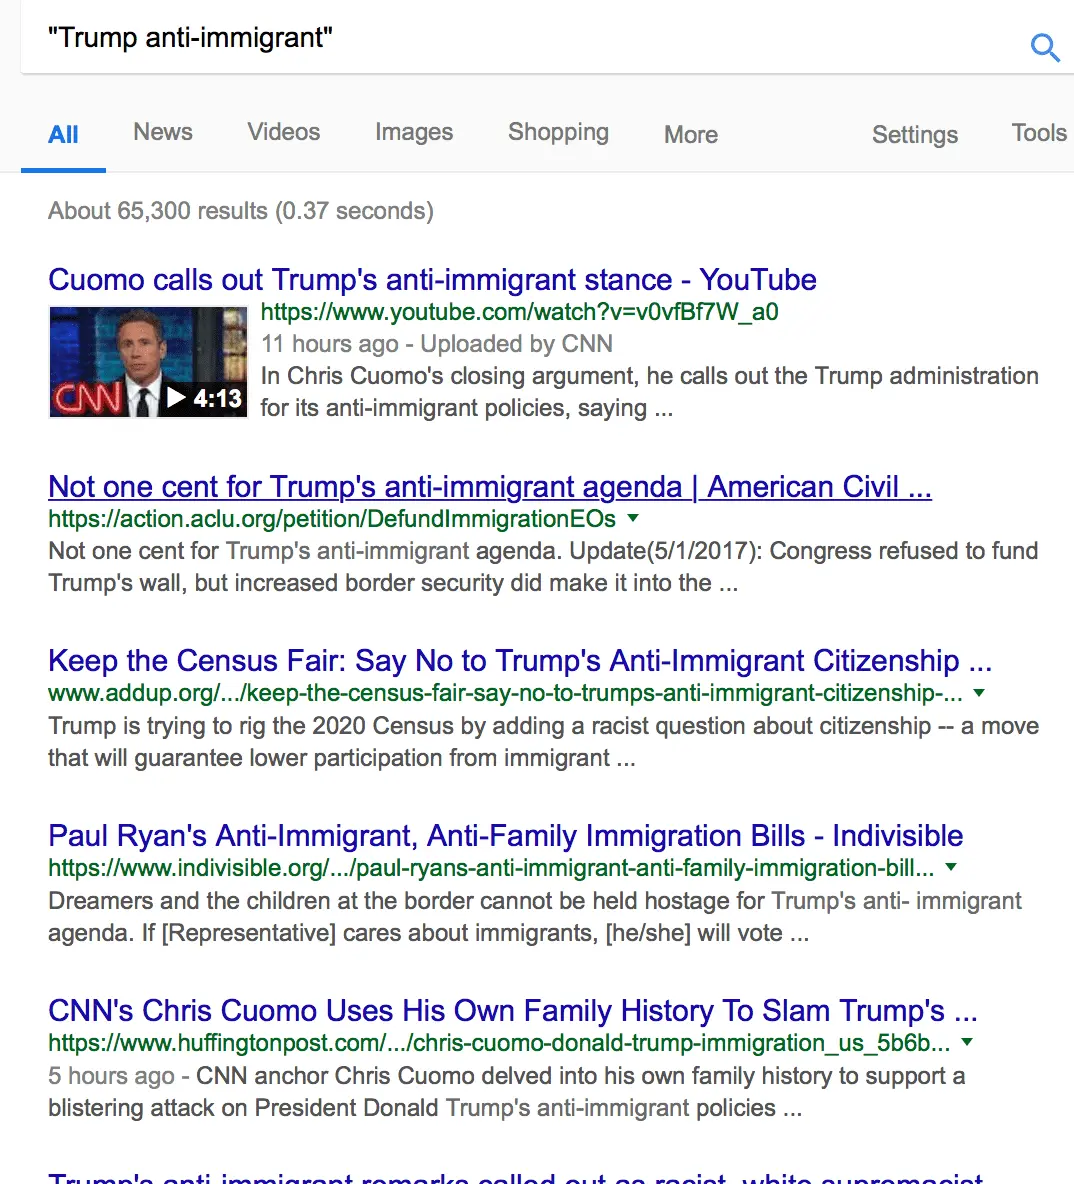Open the Cuomo calls out Trump YouTube result

(432, 280)
